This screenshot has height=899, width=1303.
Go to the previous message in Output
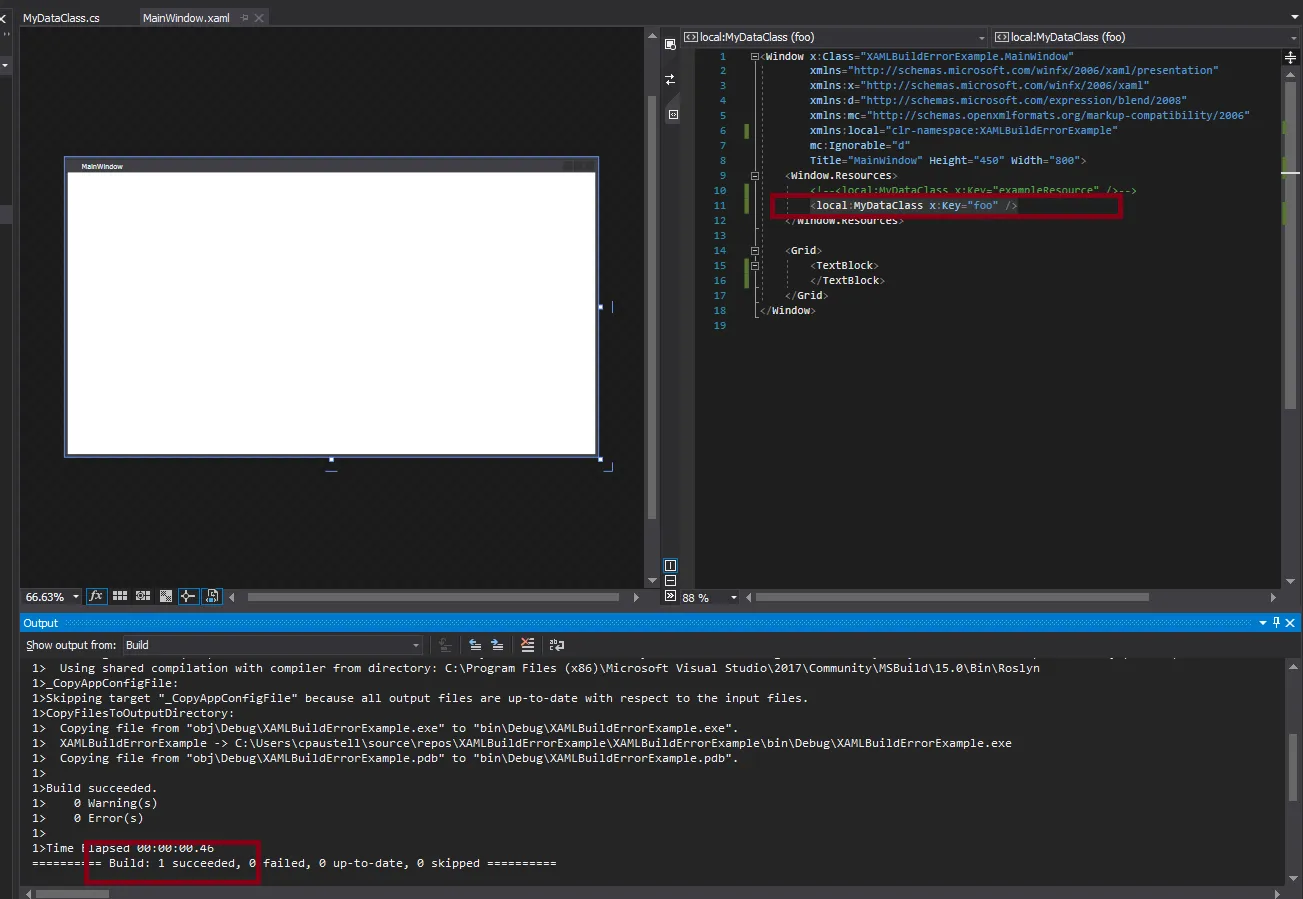(x=475, y=645)
